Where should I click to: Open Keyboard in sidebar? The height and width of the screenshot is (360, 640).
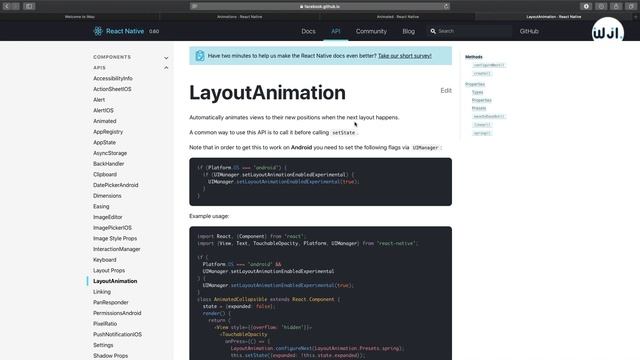pos(104,260)
